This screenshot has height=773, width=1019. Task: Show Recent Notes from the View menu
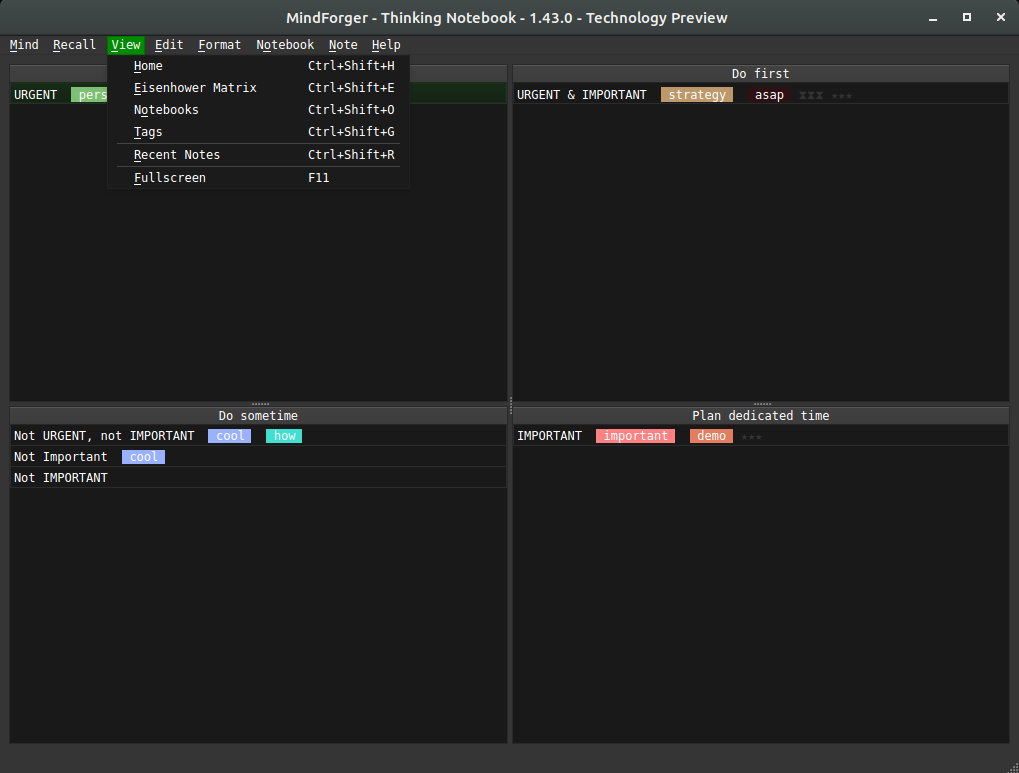pyautogui.click(x=177, y=155)
